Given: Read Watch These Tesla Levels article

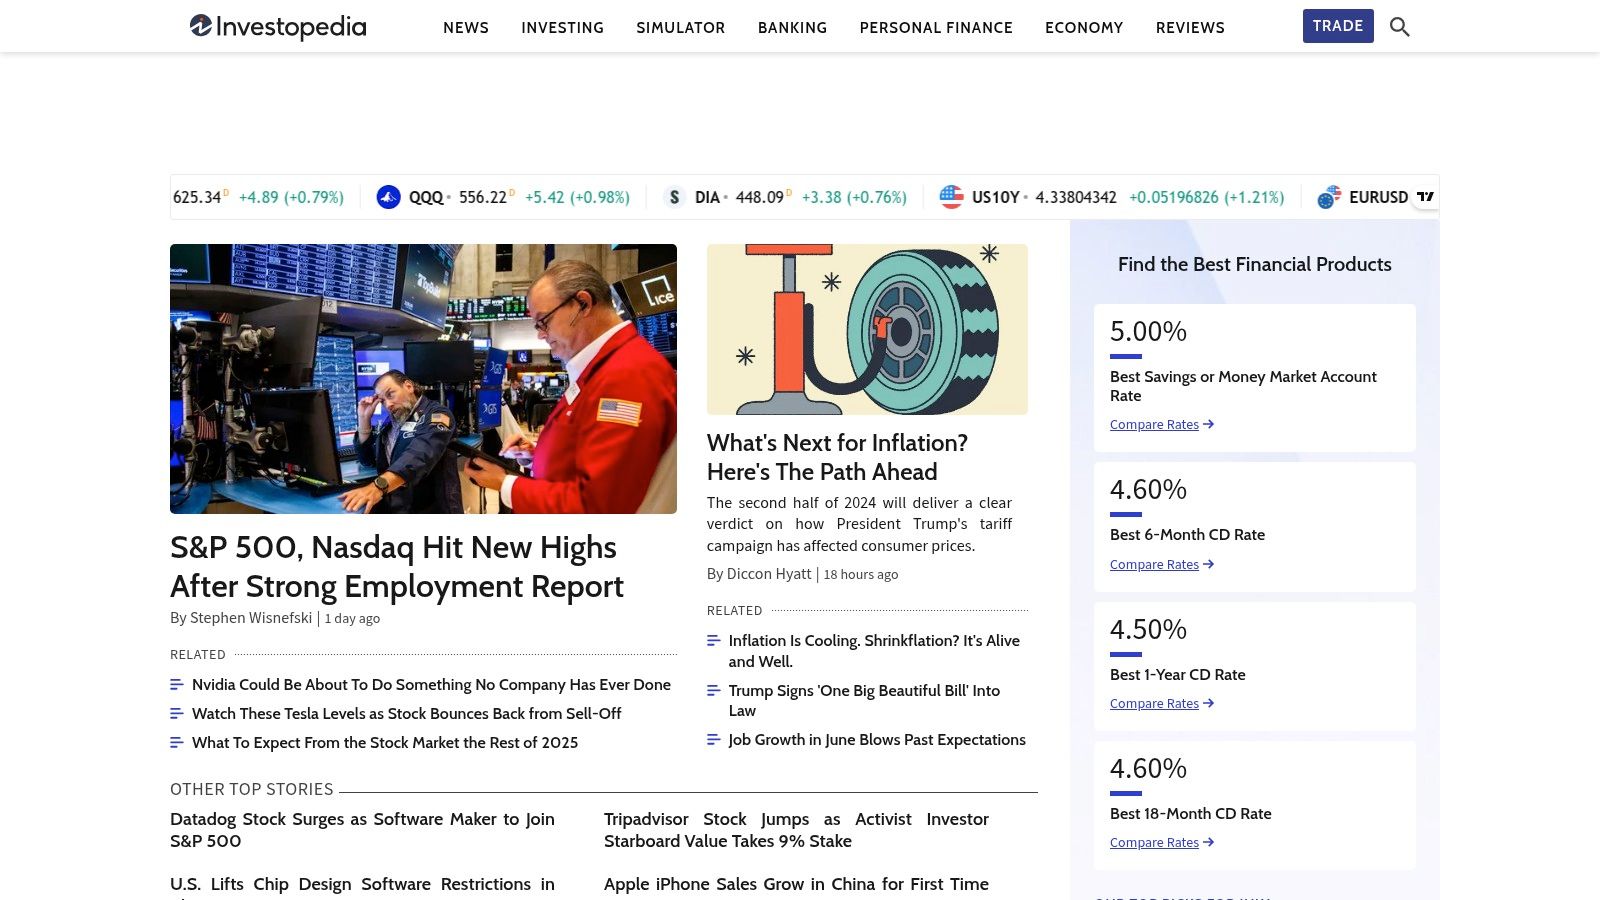Looking at the screenshot, I should pos(406,714).
